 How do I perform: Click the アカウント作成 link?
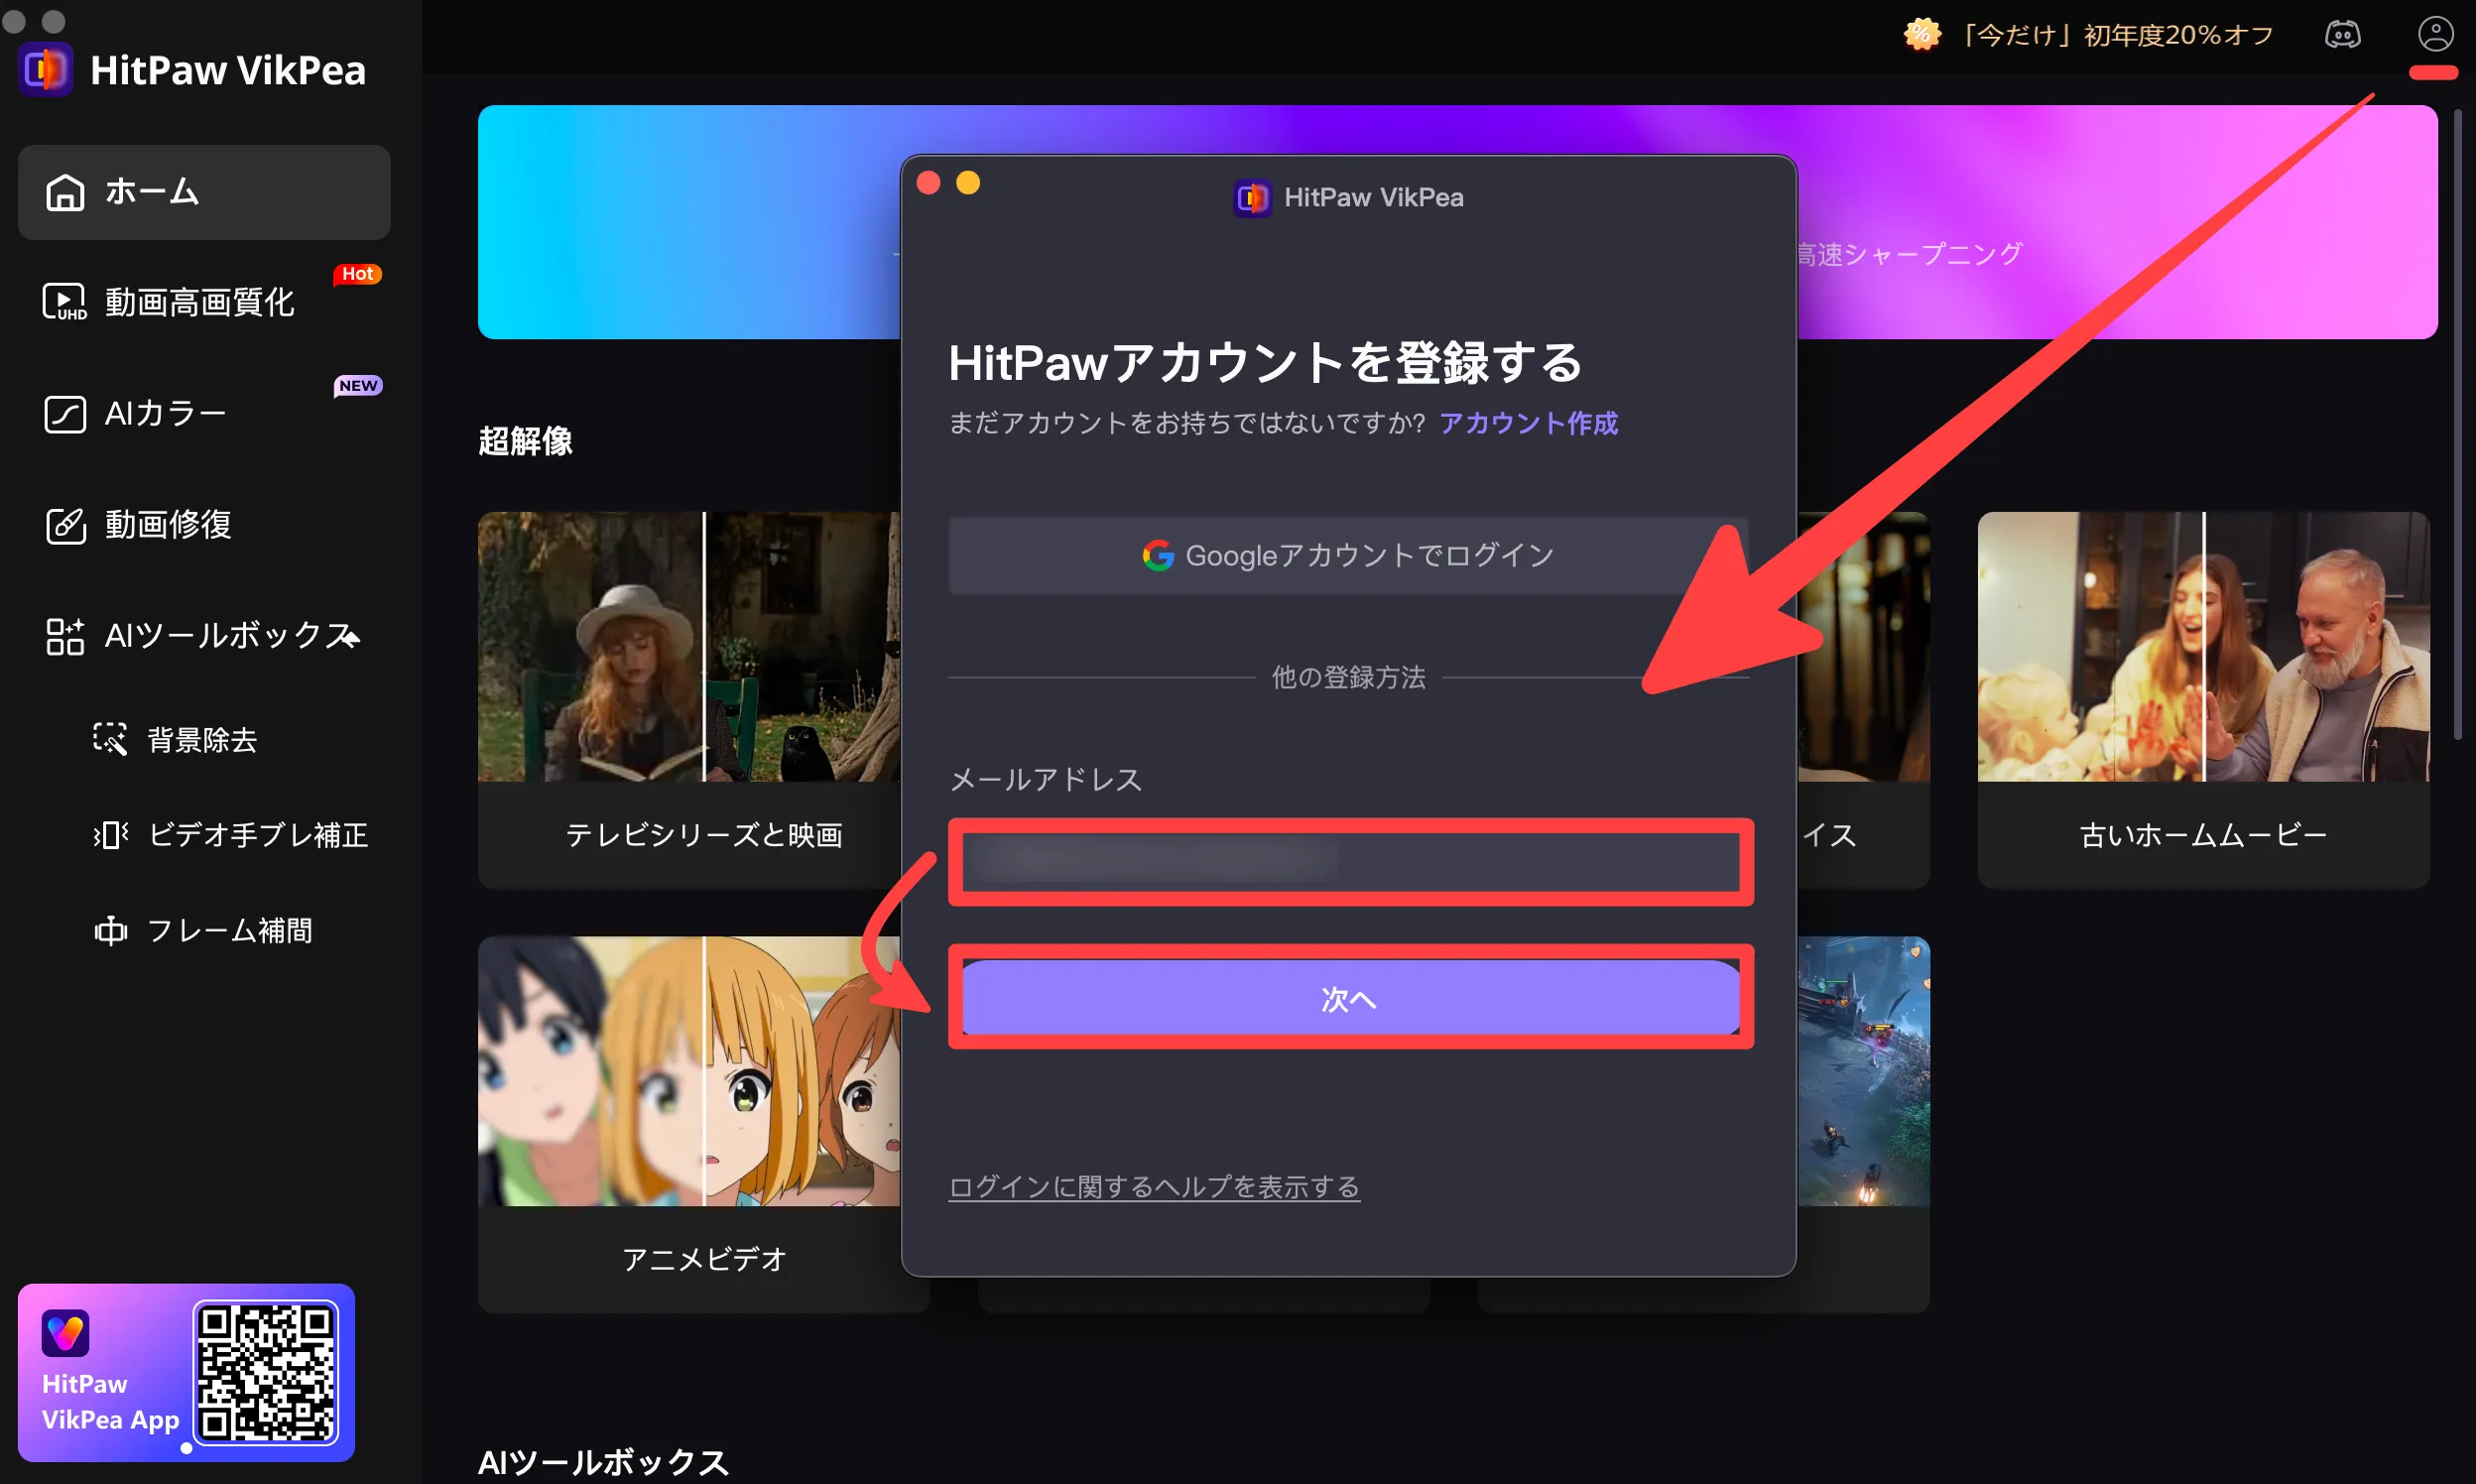pos(1528,423)
